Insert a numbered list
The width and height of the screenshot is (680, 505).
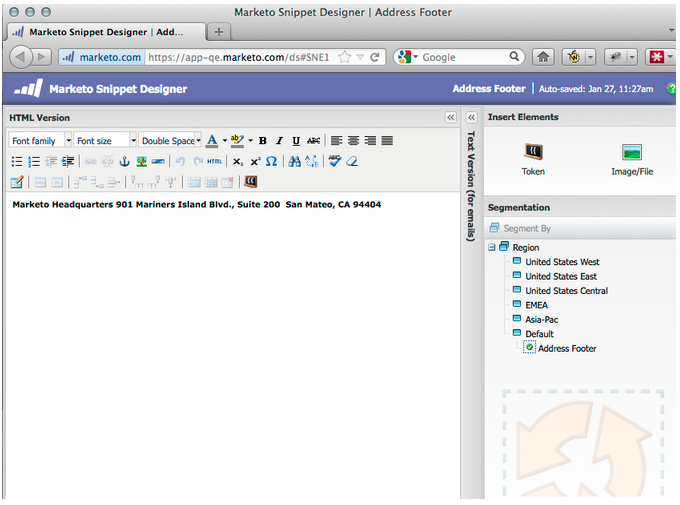click(x=34, y=161)
